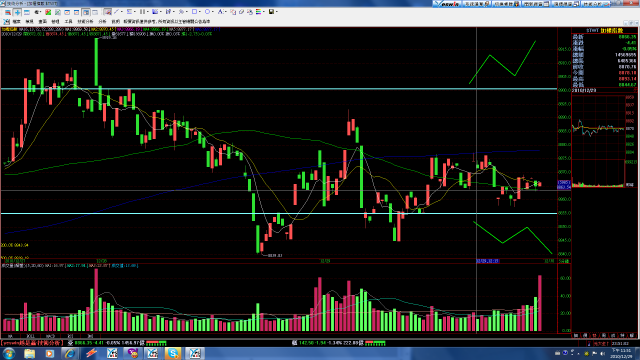Click the title bar button with calendar icon

(536, 4)
